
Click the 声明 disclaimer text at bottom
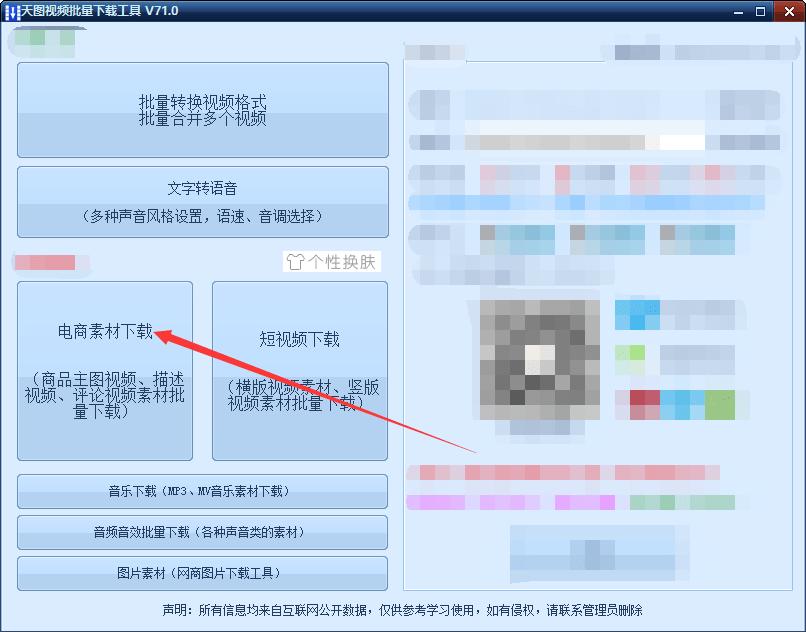tap(403, 609)
